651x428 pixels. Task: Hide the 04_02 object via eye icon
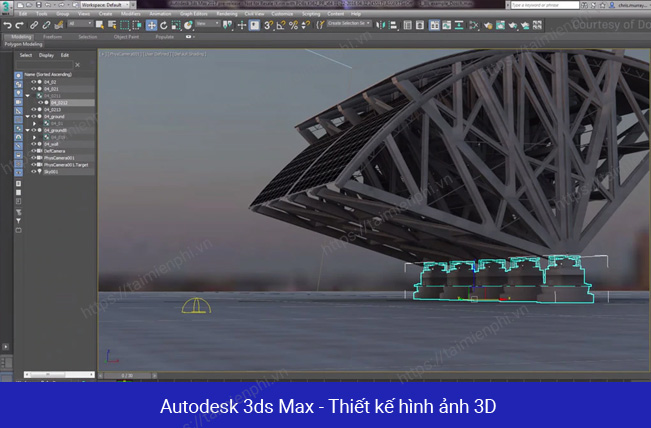tap(34, 82)
